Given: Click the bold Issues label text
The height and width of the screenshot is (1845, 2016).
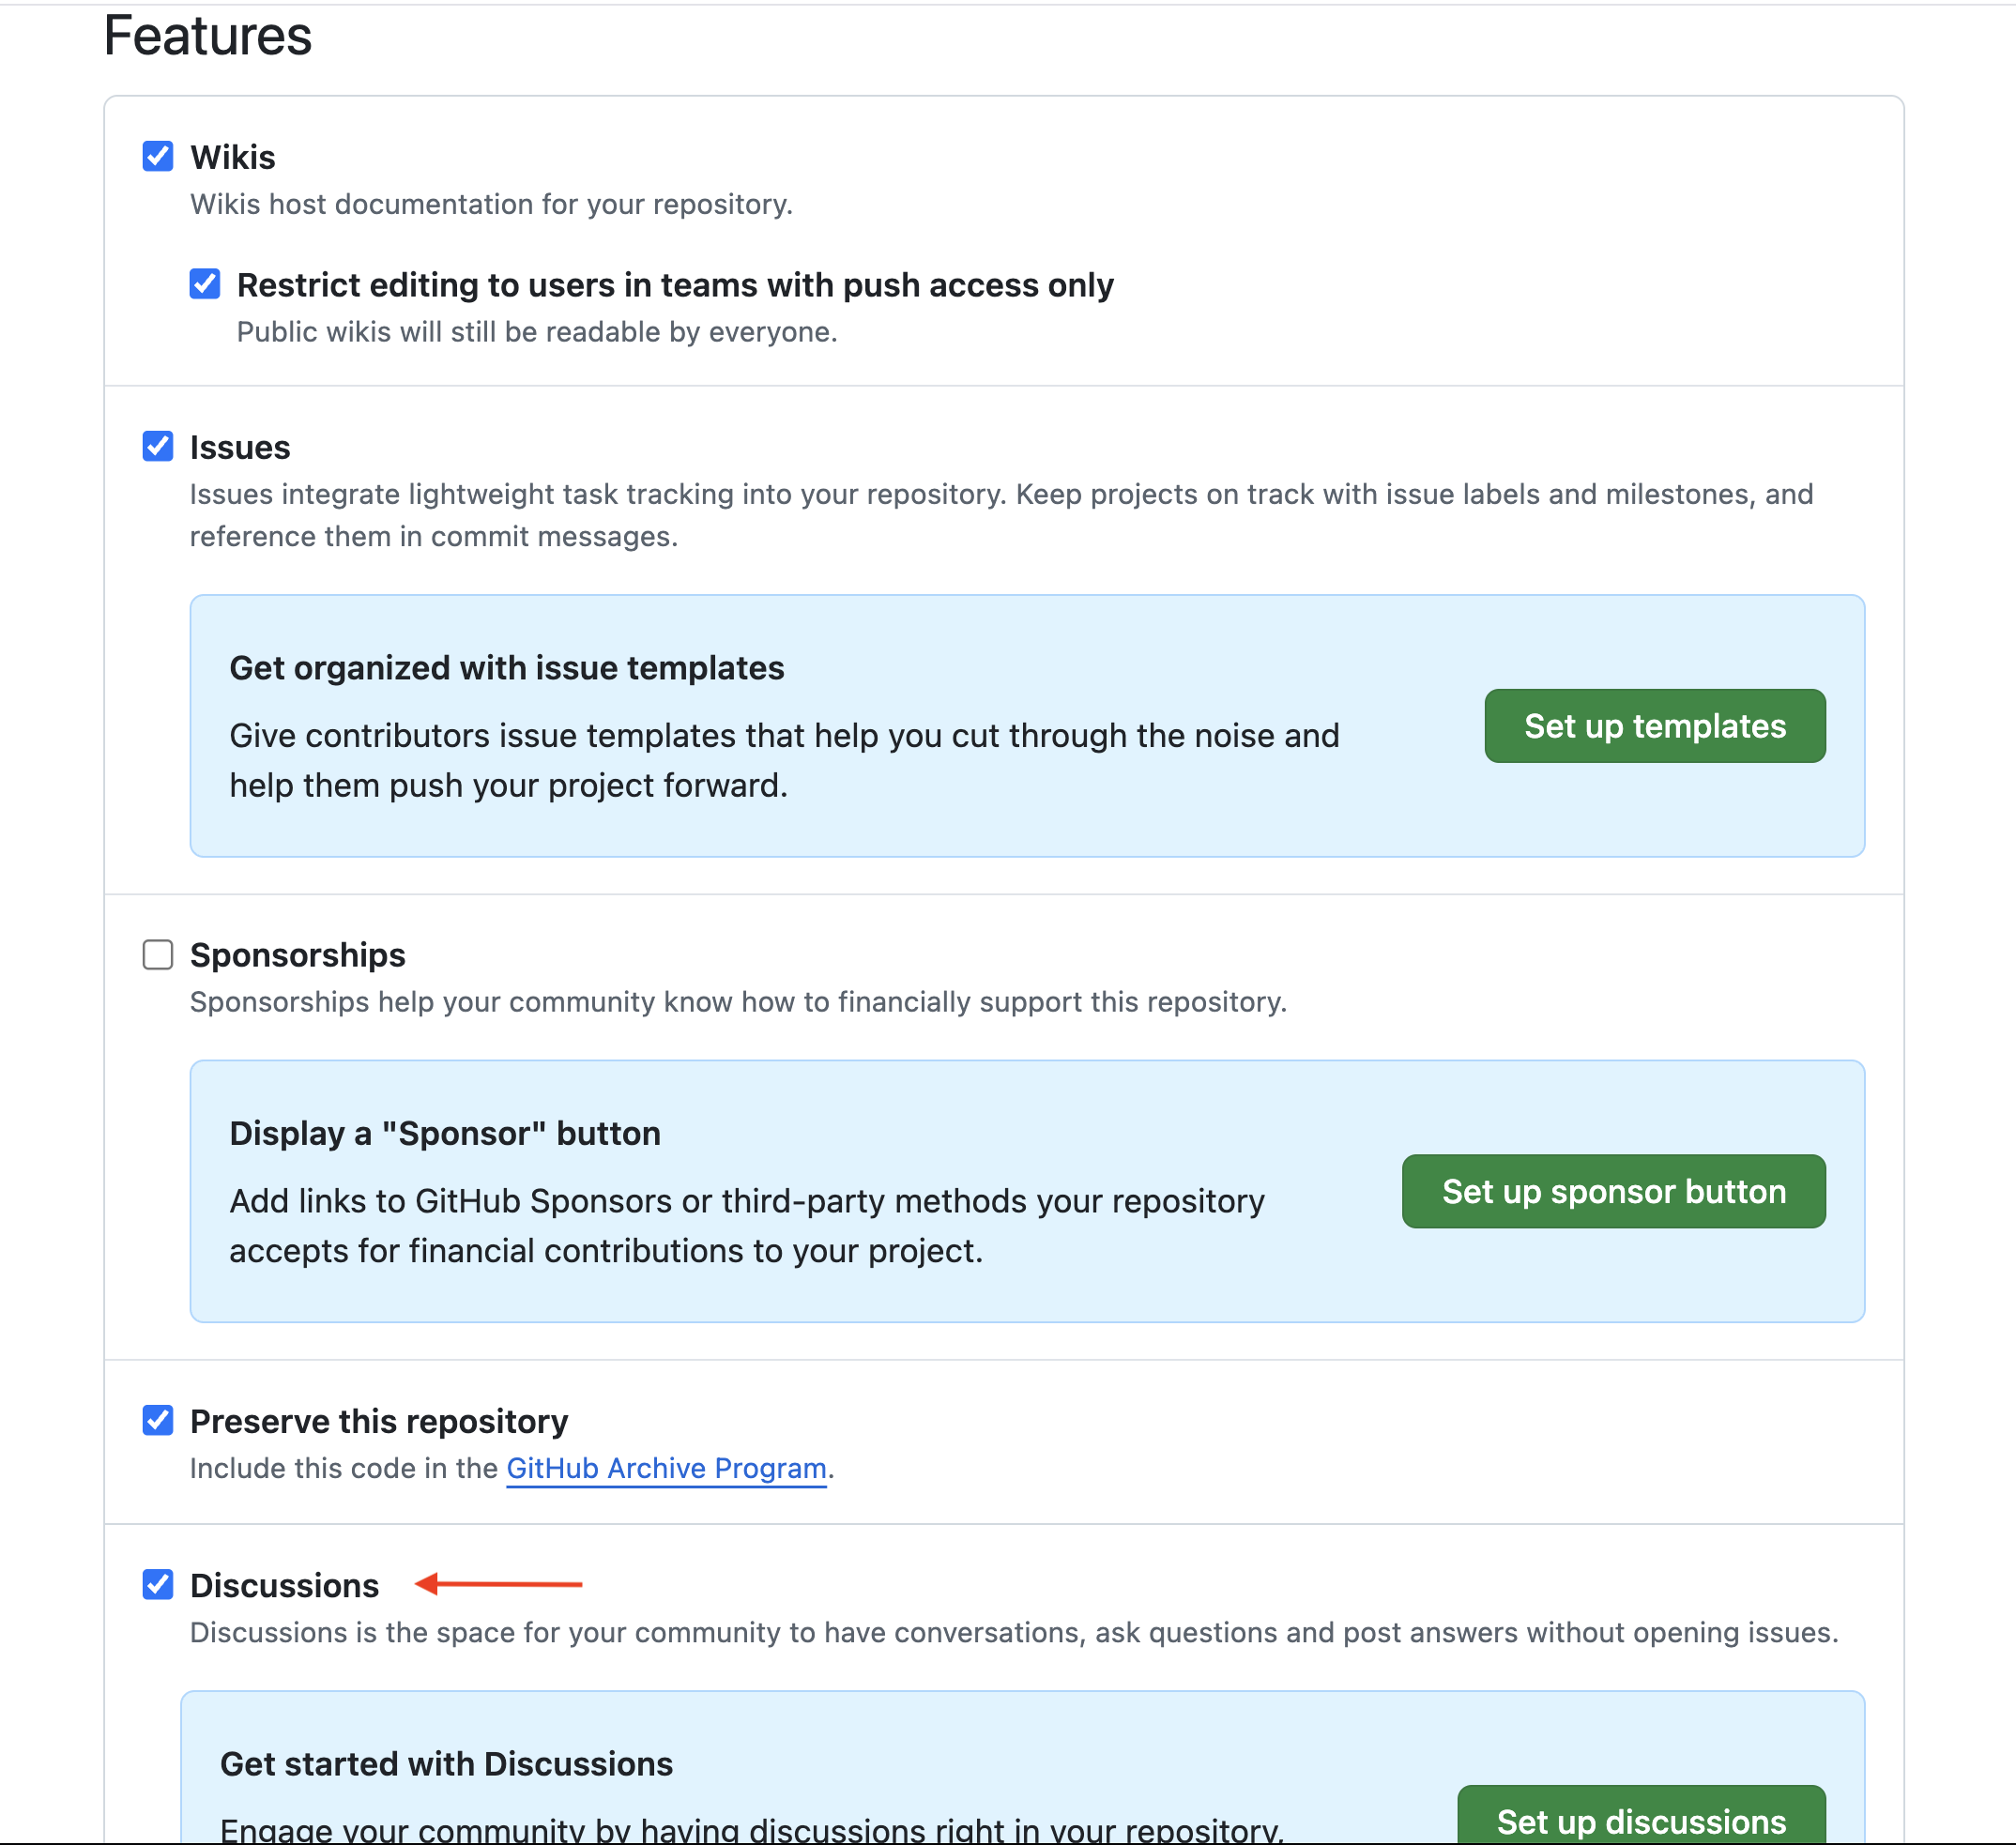Looking at the screenshot, I should [240, 447].
